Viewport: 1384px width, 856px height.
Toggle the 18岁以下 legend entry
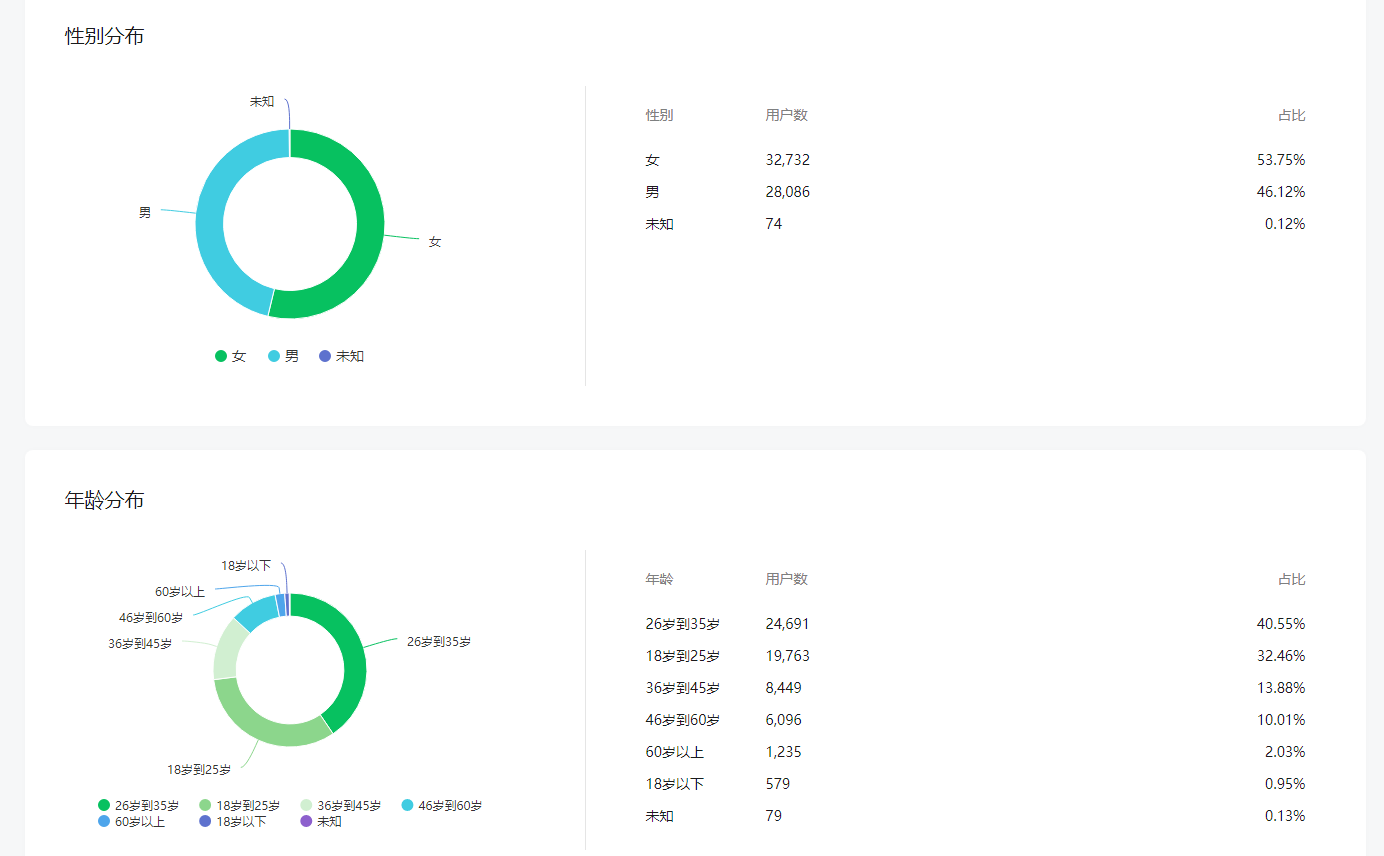[x=232, y=821]
